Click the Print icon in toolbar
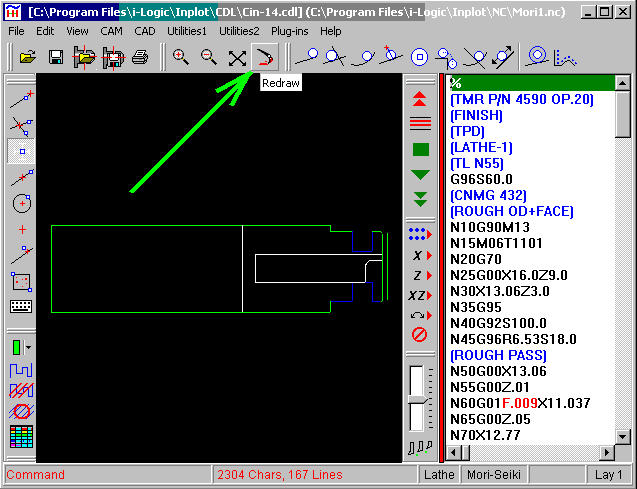Viewport: 637px width, 489px height. [x=140, y=57]
